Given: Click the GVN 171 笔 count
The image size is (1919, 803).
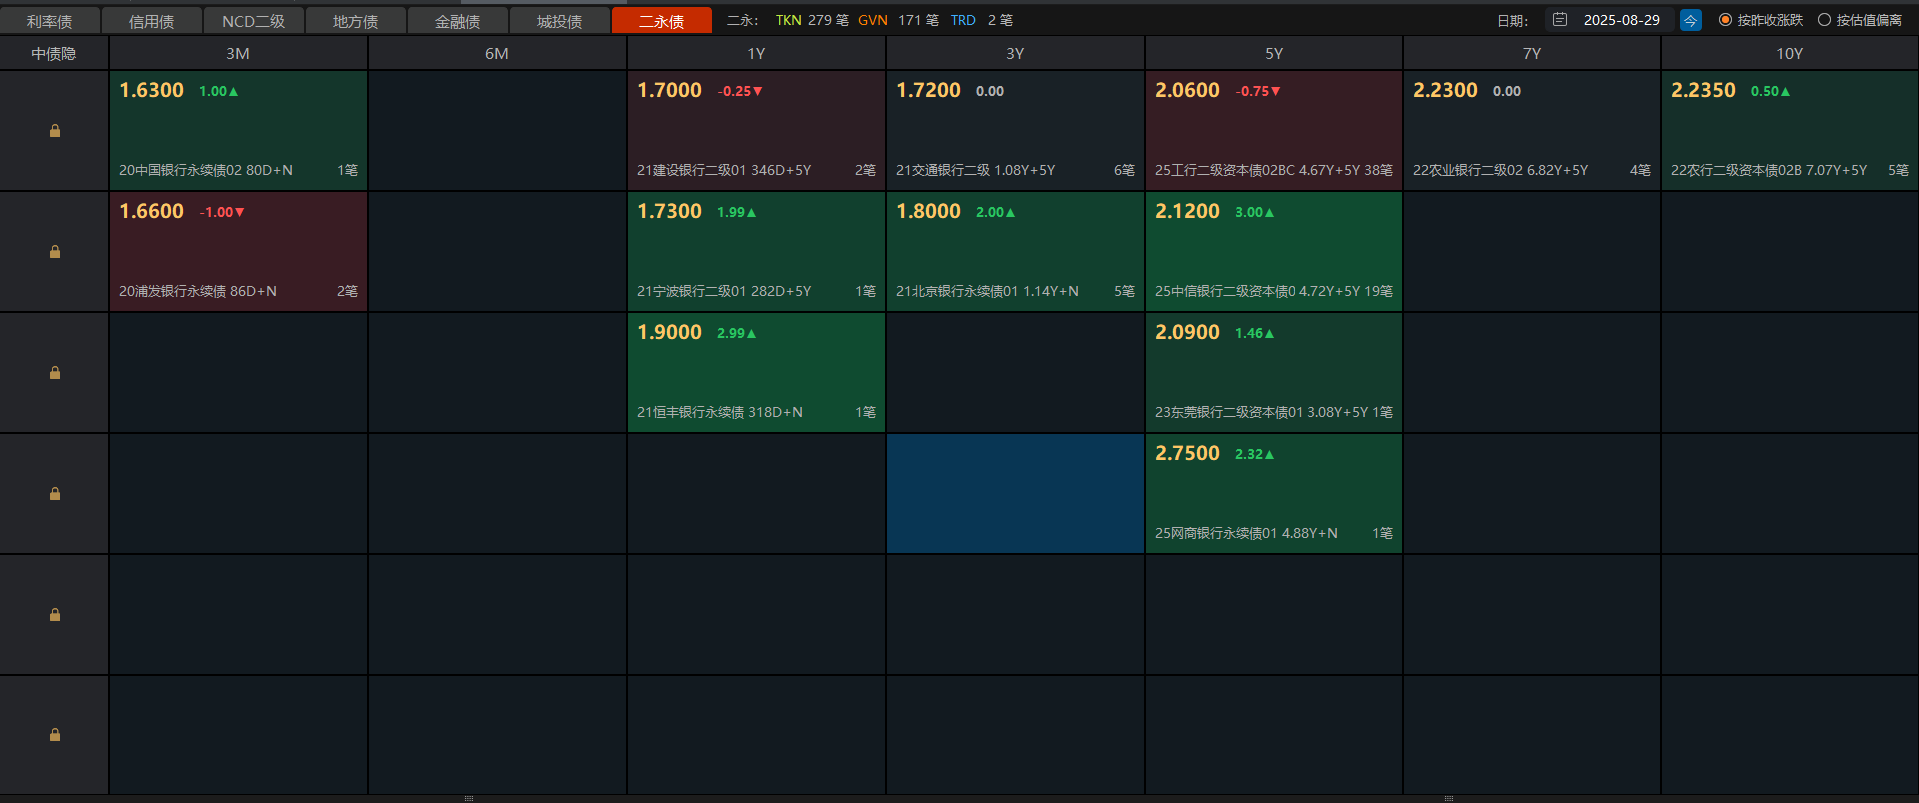Looking at the screenshot, I should click(898, 20).
